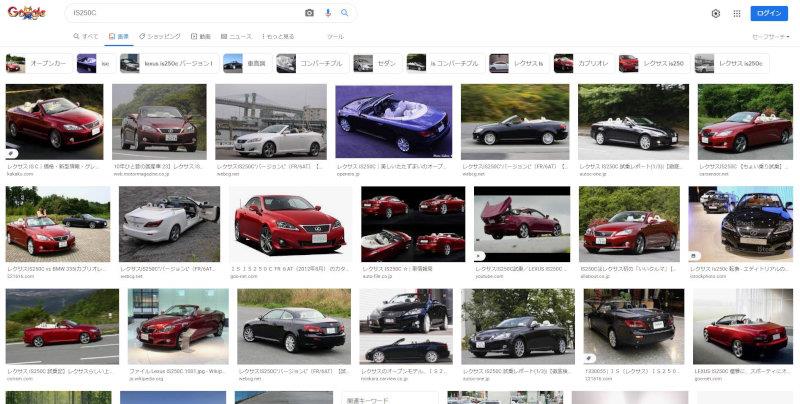Image resolution: width=800 pixels, height=404 pixels.
Task: Click the youtube.com source link
Action: click(x=489, y=276)
